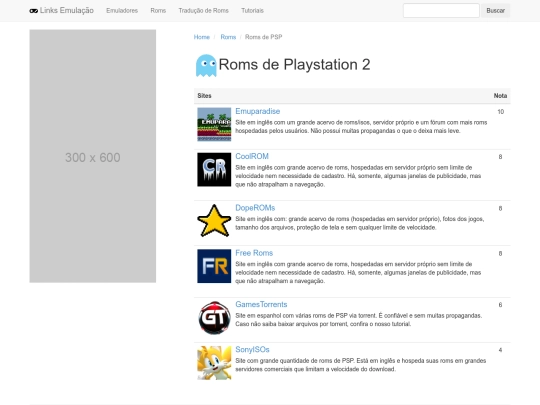This screenshot has height=405, width=540.
Task: Click the SonyISOs Tails fox image
Action: point(214,363)
